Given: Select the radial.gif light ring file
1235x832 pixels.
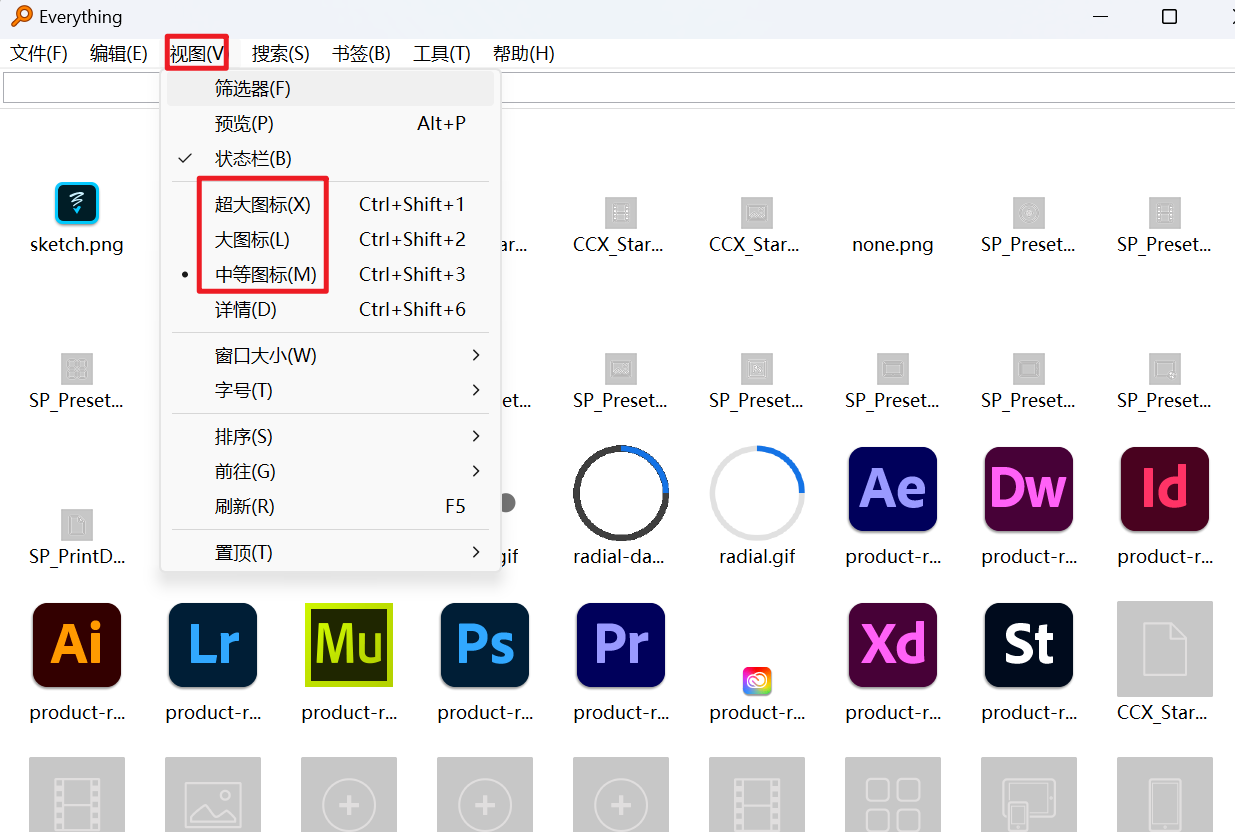Looking at the screenshot, I should (757, 493).
